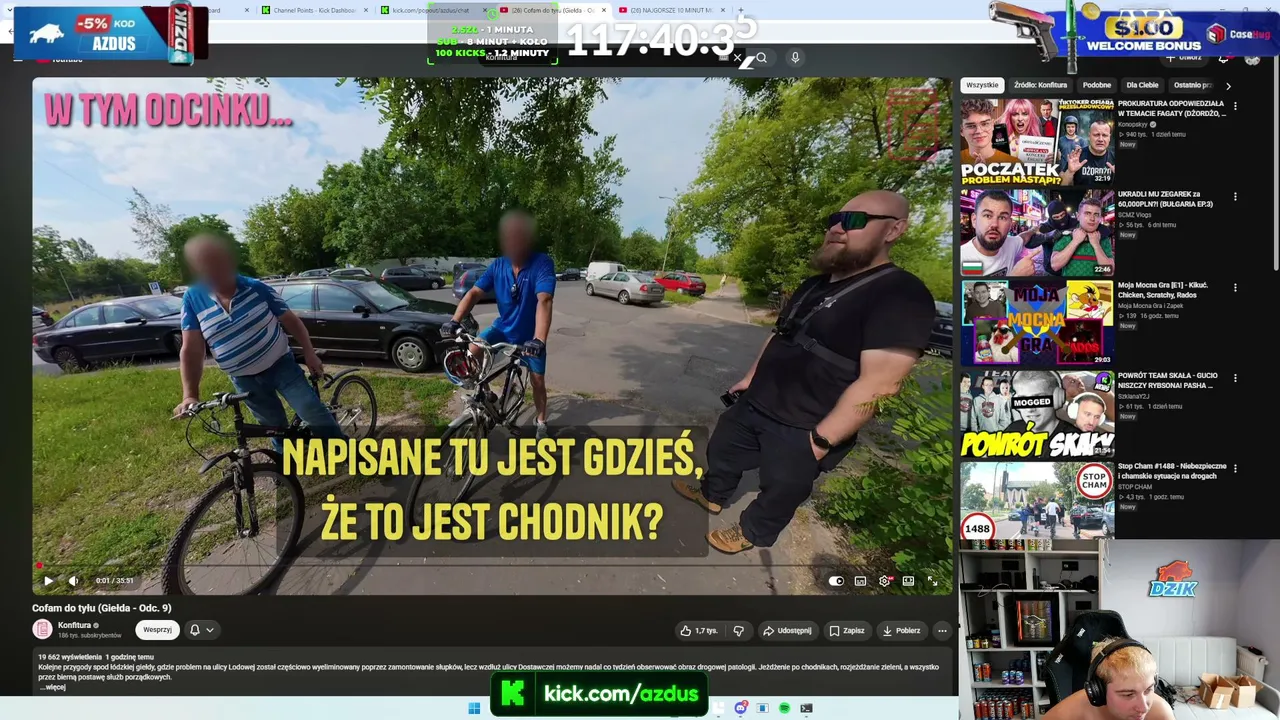Open options for Moja Mocna Gra video
The image size is (1280, 720).
click(x=1235, y=288)
